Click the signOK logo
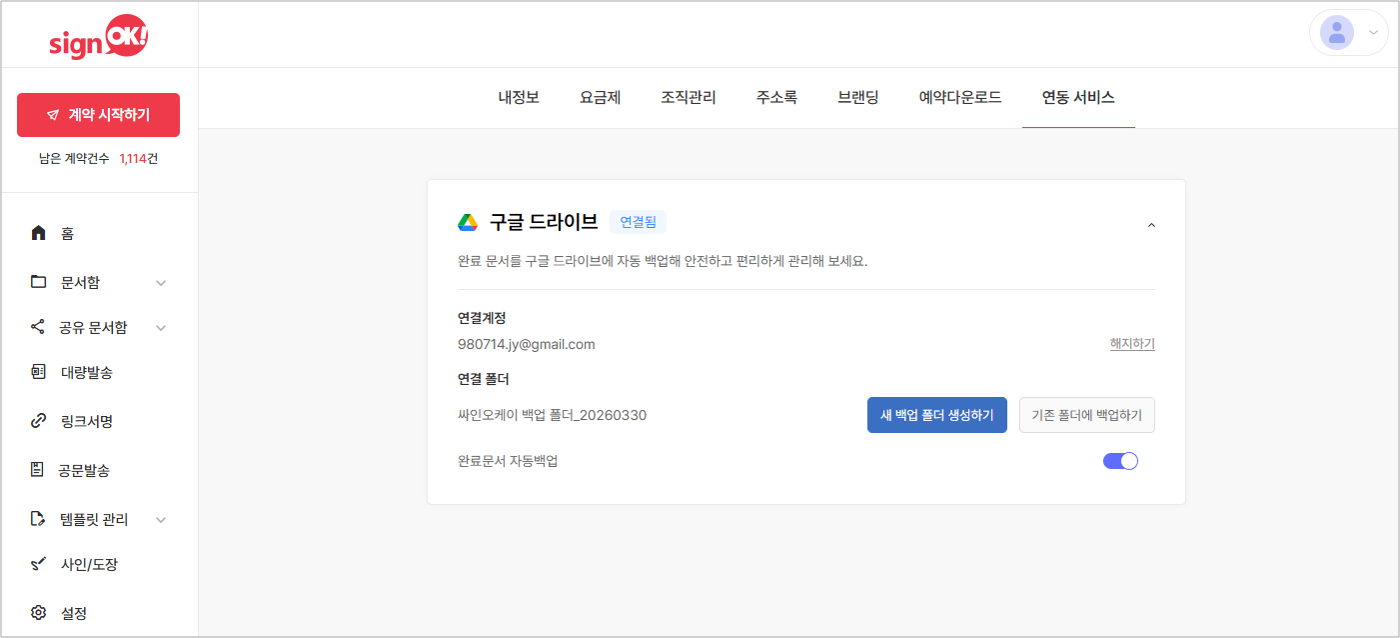 98,37
